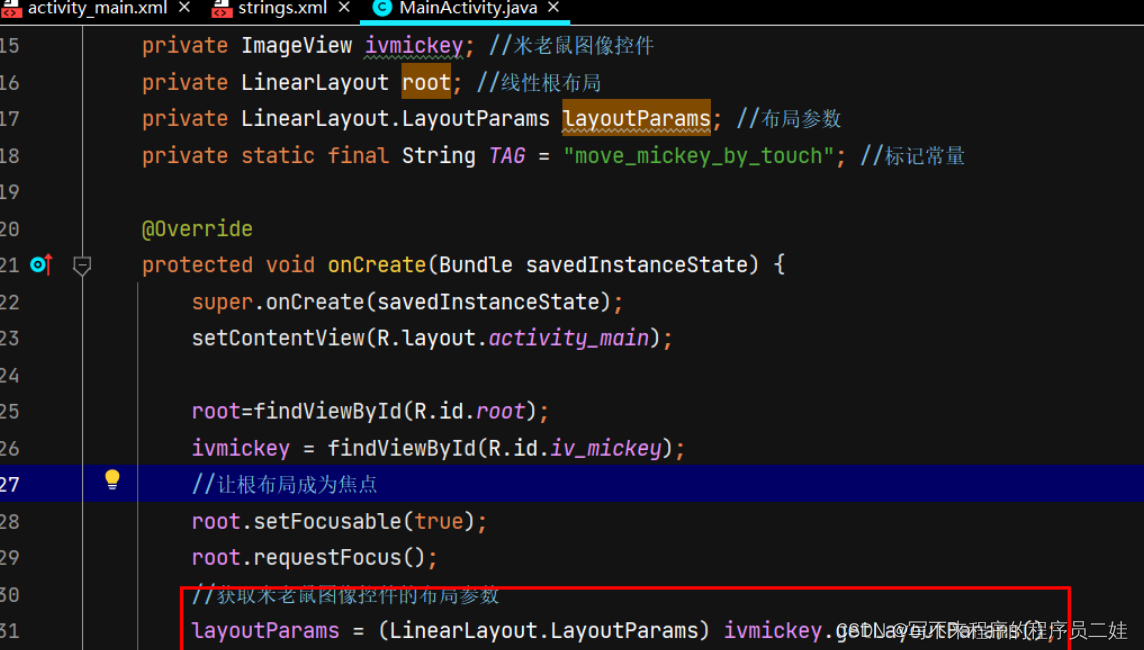Click the Java class icon on MainActivity.java tab
This screenshot has width=1144, height=650.
click(x=382, y=8)
